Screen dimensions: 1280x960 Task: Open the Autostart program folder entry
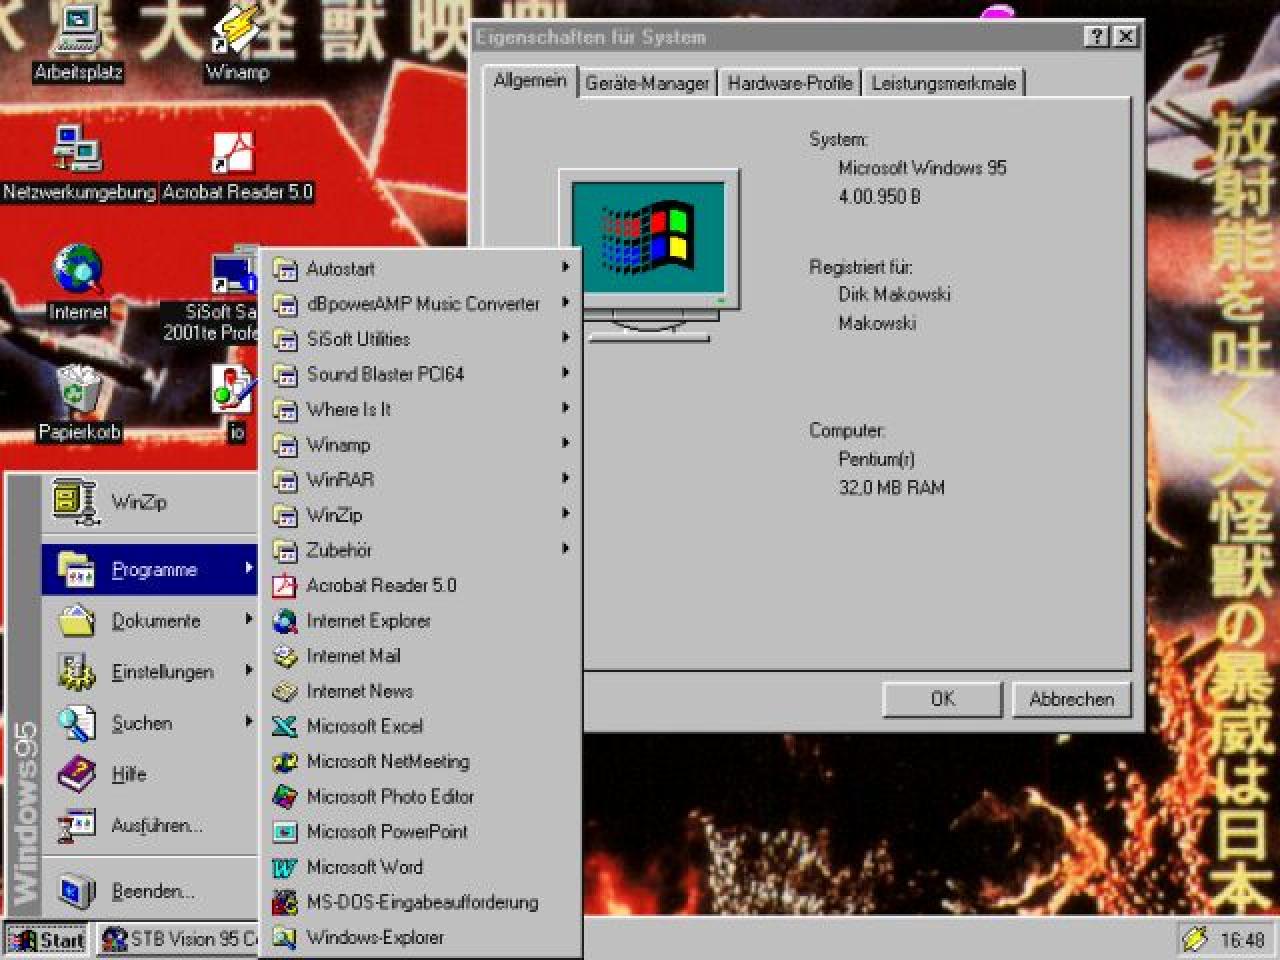coord(421,268)
